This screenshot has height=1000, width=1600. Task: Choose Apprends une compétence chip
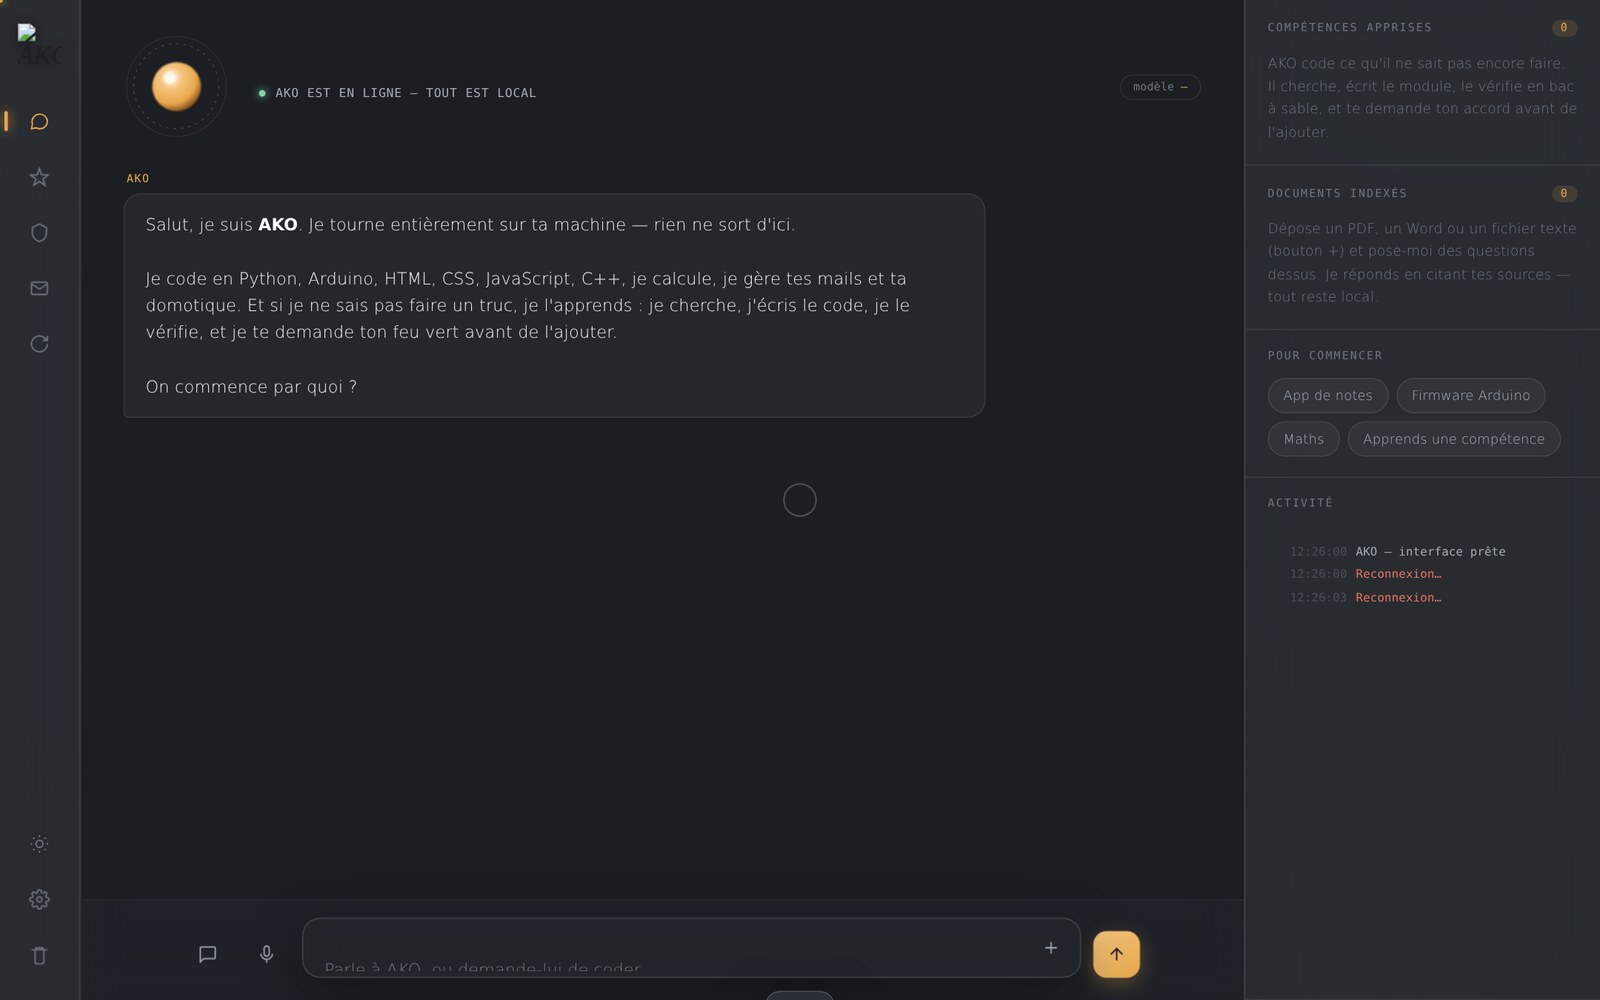[1453, 439]
